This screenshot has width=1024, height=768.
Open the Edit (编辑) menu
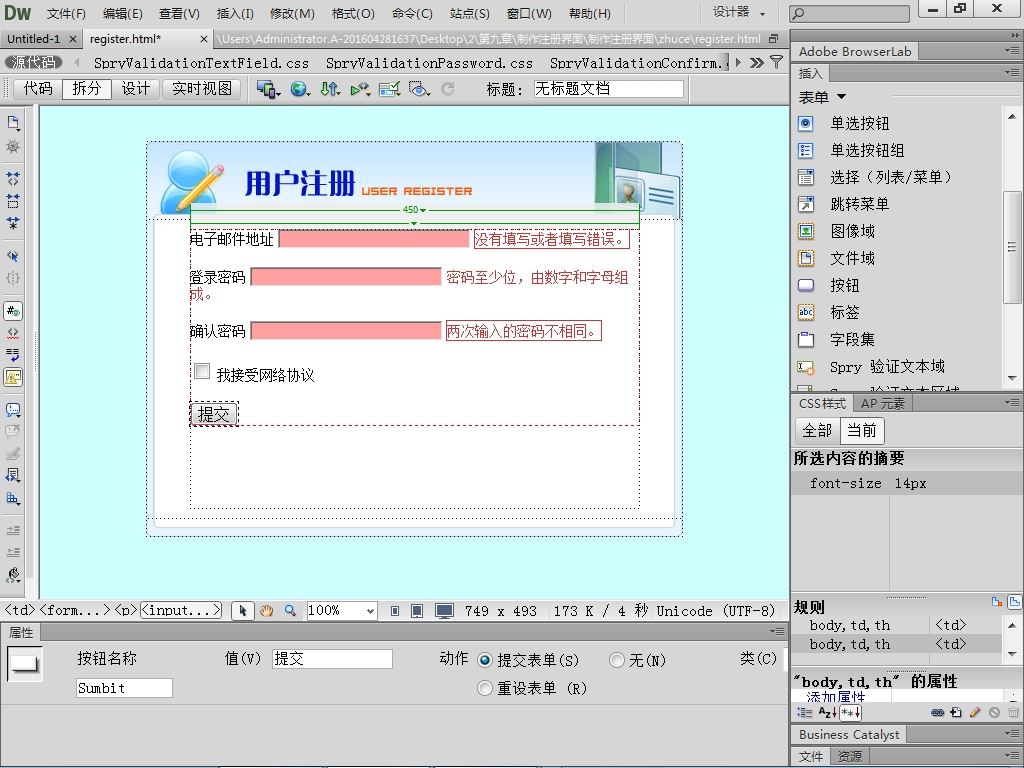[122, 13]
